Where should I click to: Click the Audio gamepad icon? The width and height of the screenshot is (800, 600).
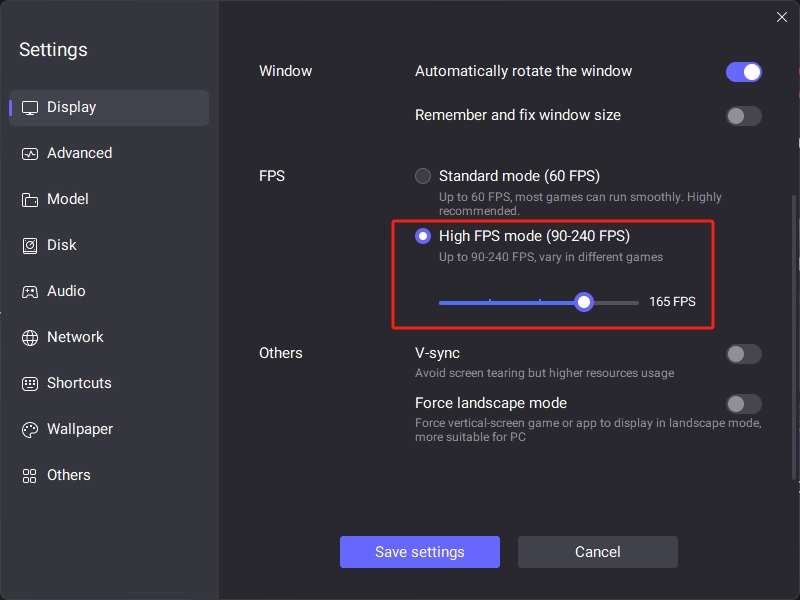(x=30, y=291)
